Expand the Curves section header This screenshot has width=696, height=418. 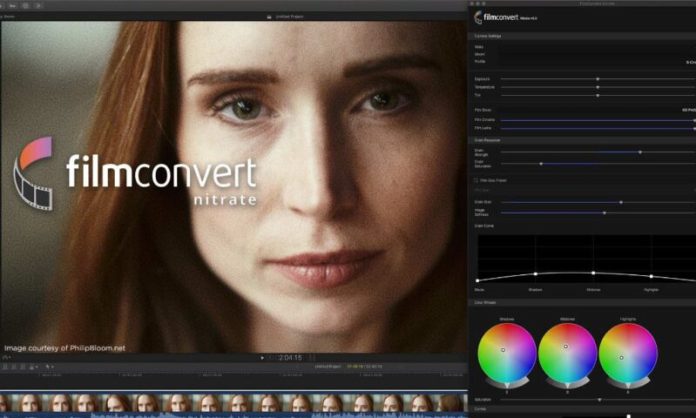pyautogui.click(x=480, y=408)
